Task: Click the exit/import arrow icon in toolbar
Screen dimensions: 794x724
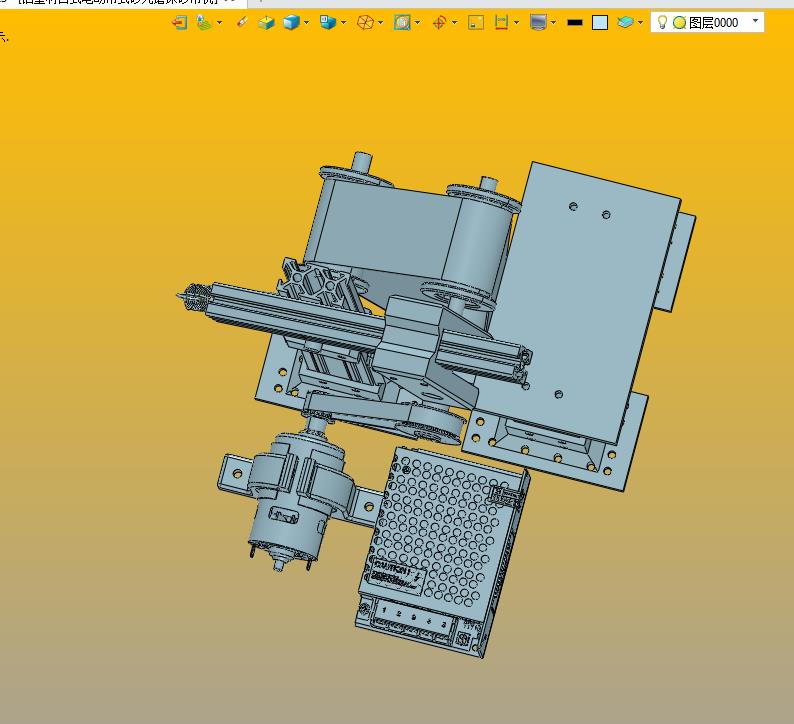Action: point(180,23)
